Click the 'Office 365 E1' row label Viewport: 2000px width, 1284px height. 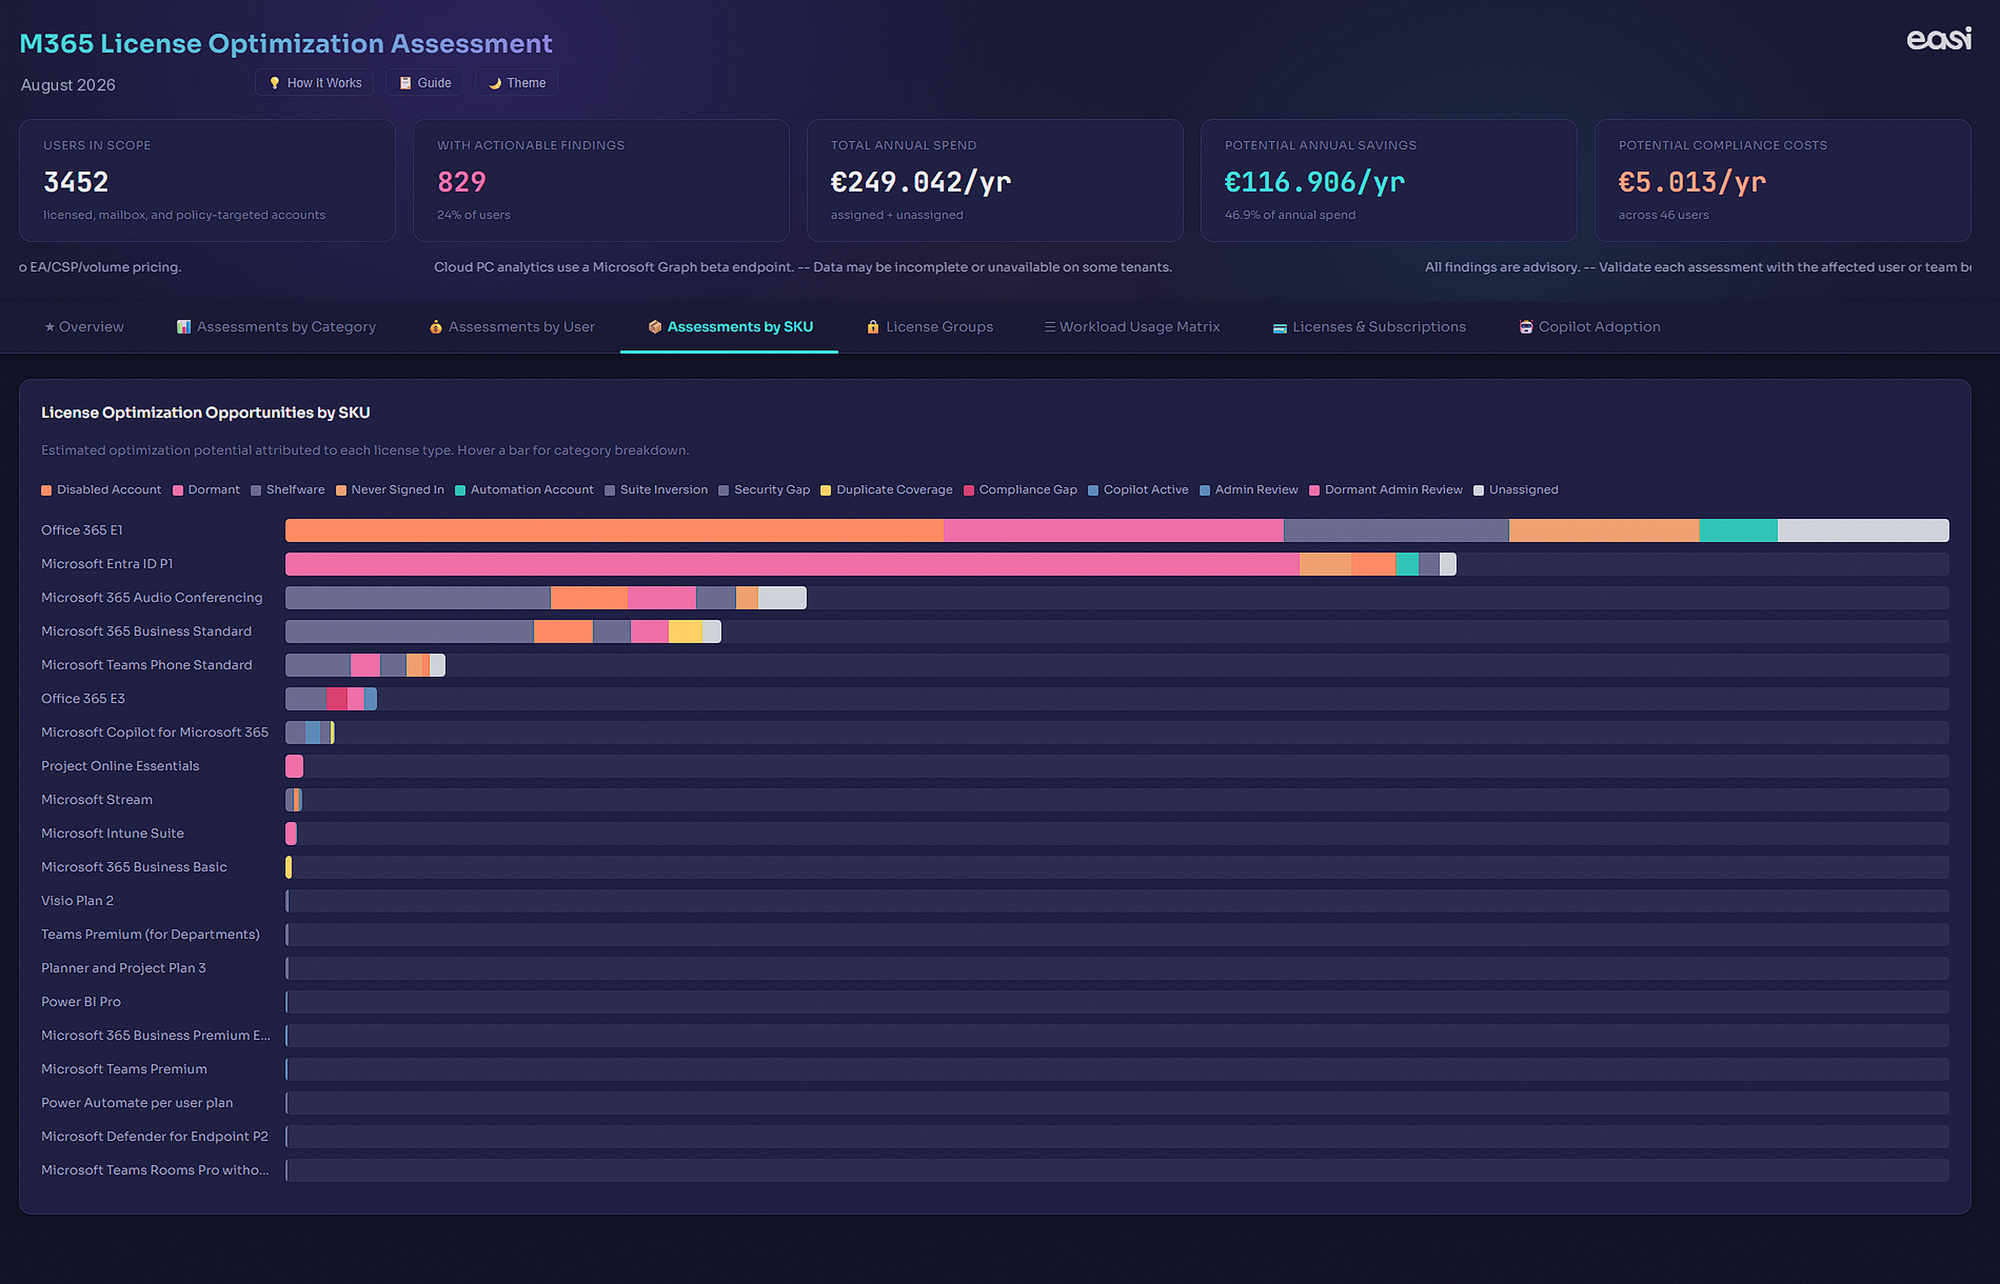(x=82, y=530)
